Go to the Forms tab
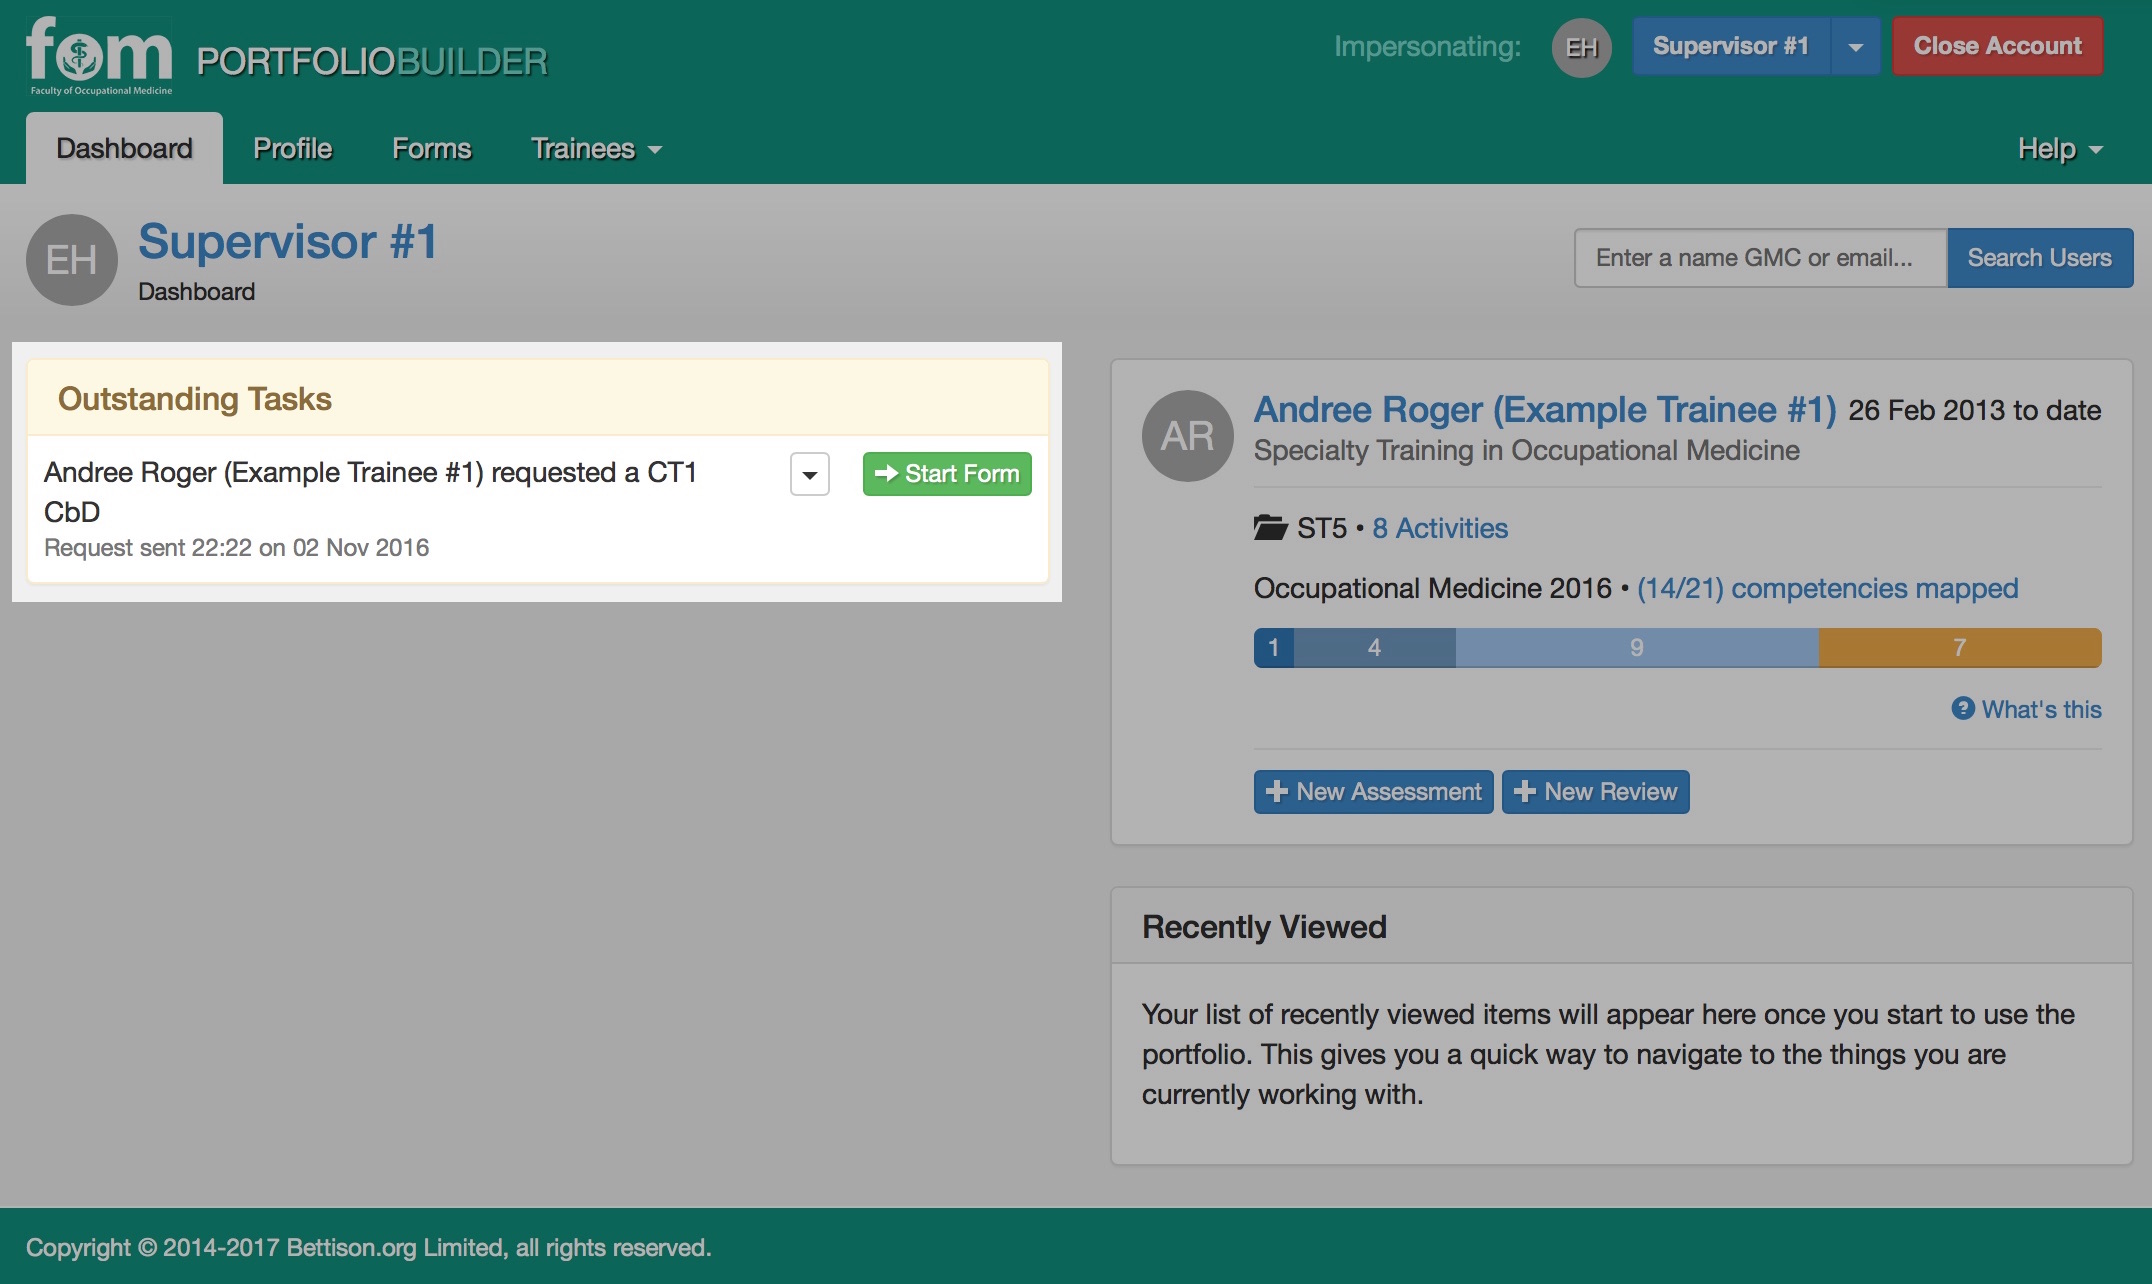Screen dimensions: 2152x1284 pos(431,148)
